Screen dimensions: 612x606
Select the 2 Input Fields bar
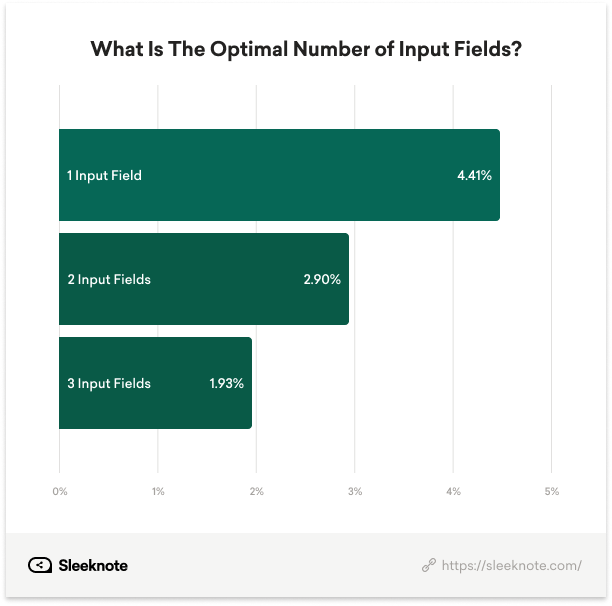point(204,279)
